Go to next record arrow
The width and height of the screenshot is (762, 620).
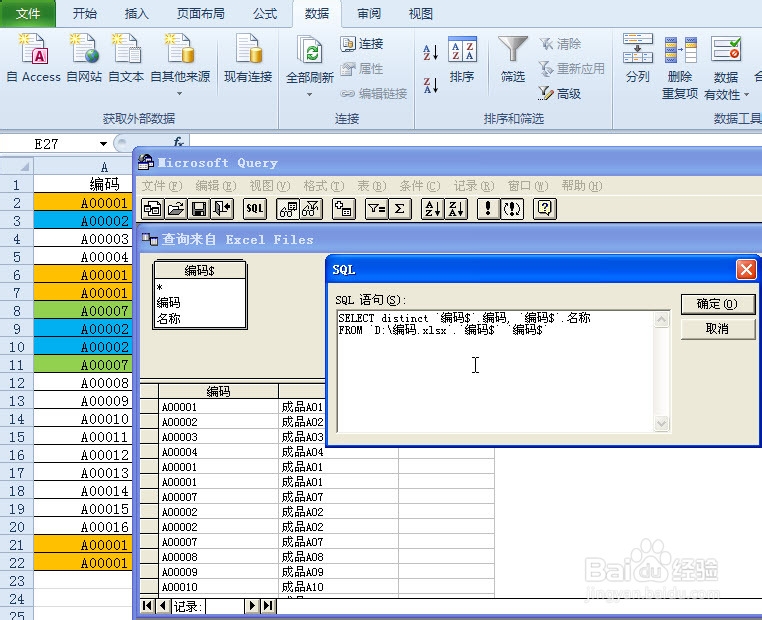pyautogui.click(x=252, y=605)
